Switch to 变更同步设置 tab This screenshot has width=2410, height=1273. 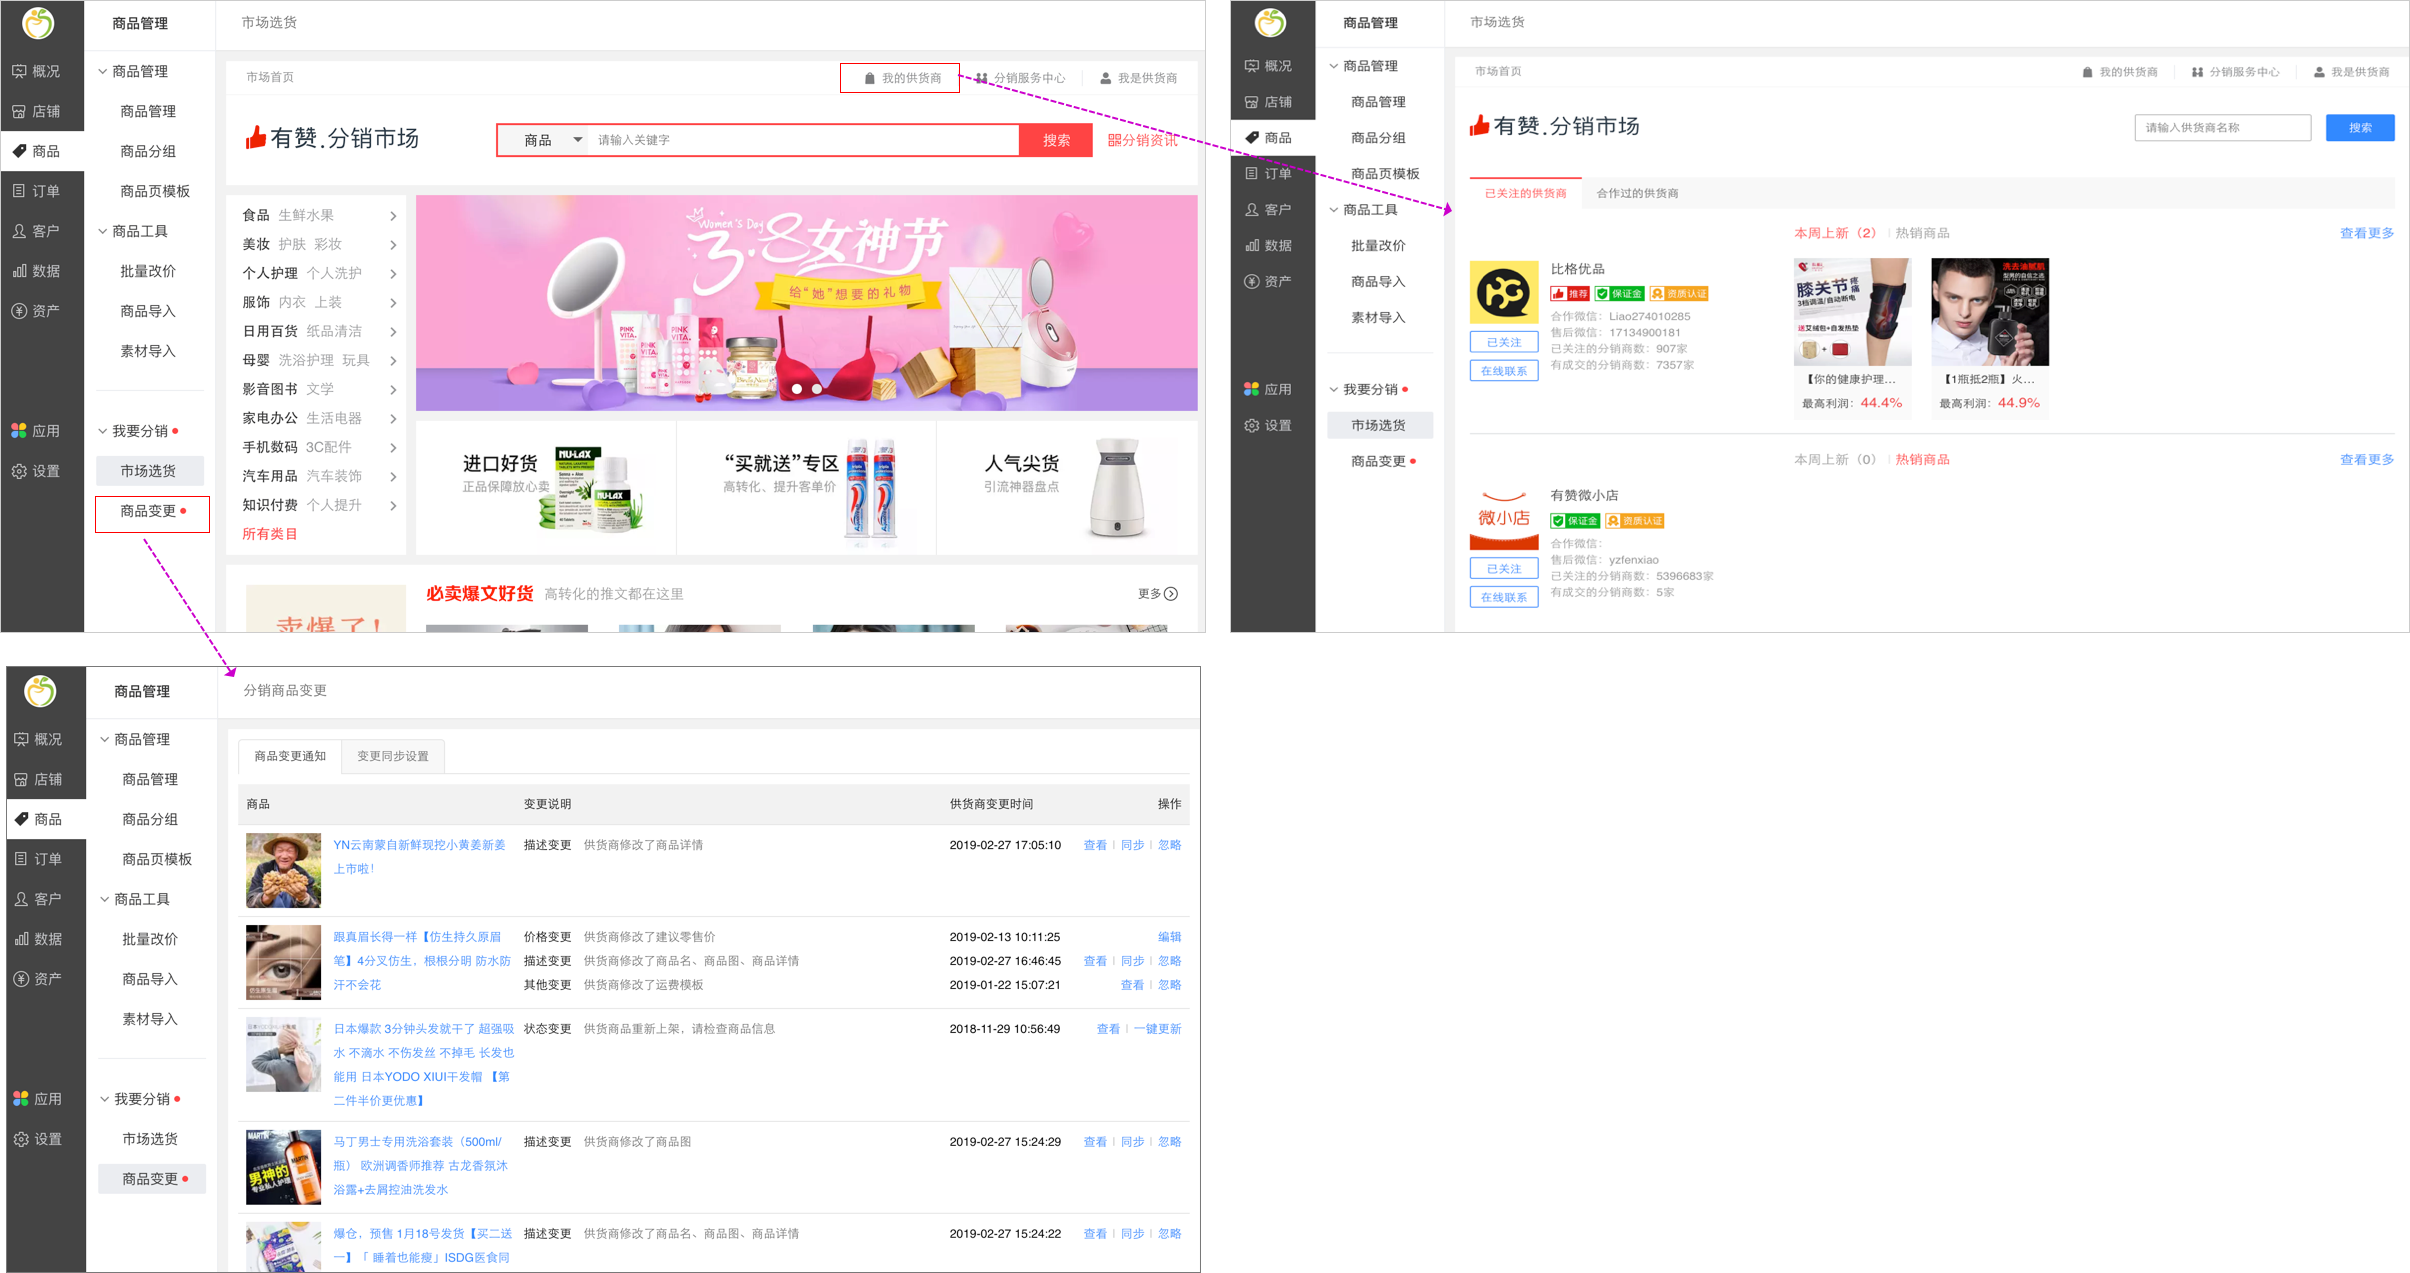393,756
